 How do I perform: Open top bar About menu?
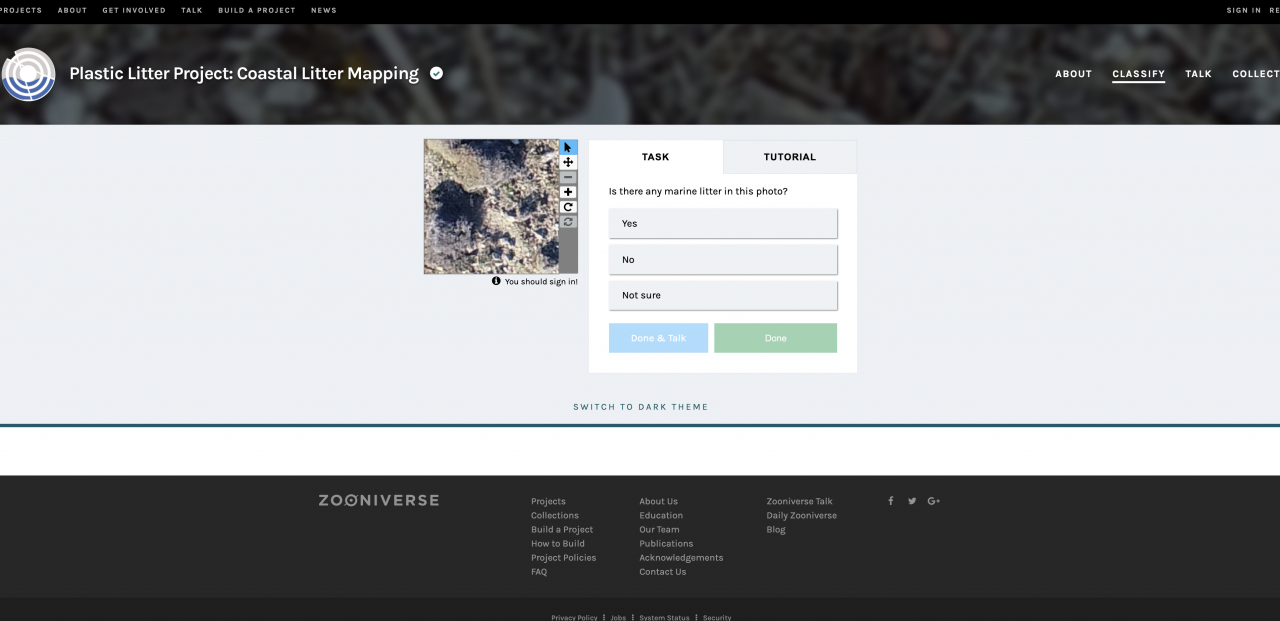(72, 10)
